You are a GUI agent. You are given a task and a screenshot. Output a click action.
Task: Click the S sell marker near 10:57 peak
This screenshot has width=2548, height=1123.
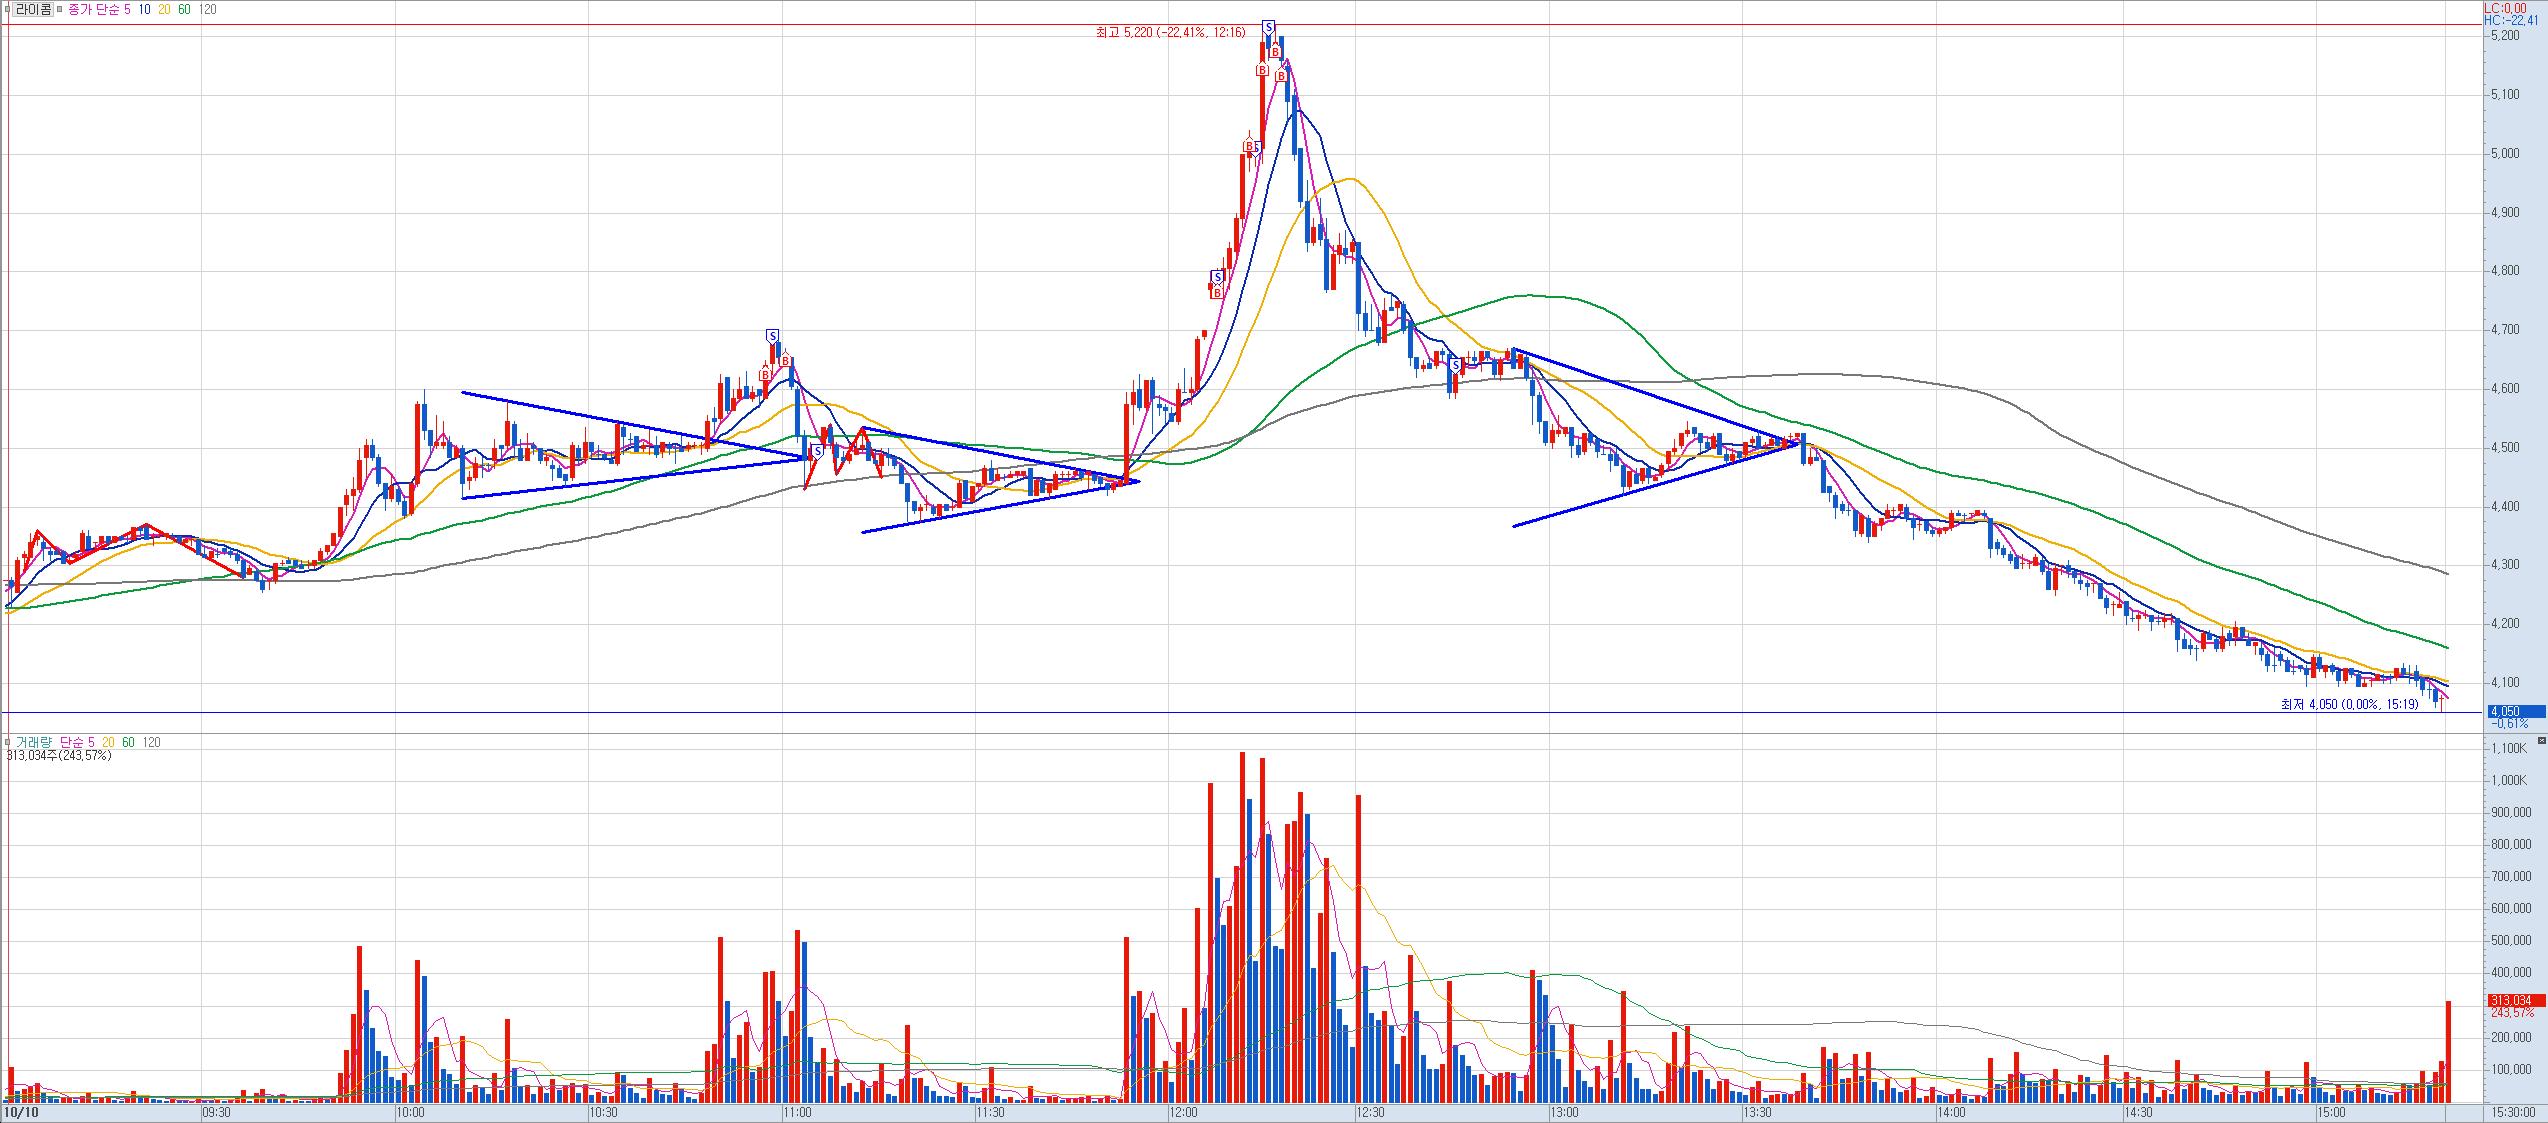(x=772, y=335)
